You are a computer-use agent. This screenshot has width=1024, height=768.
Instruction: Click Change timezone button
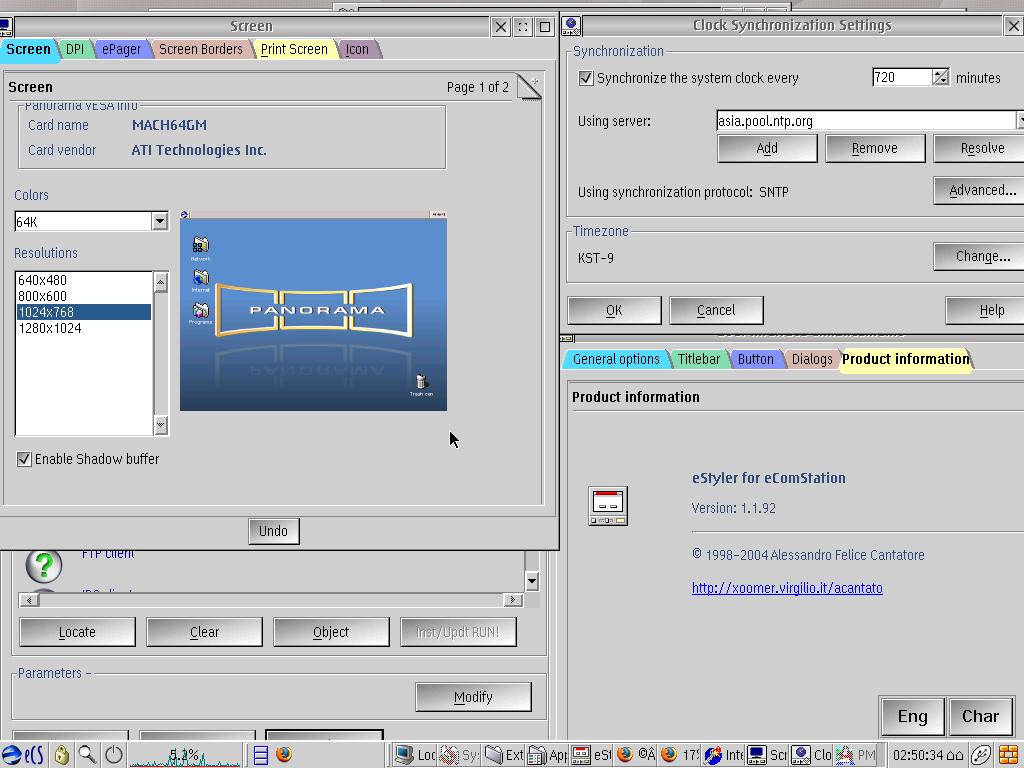click(x=980, y=256)
